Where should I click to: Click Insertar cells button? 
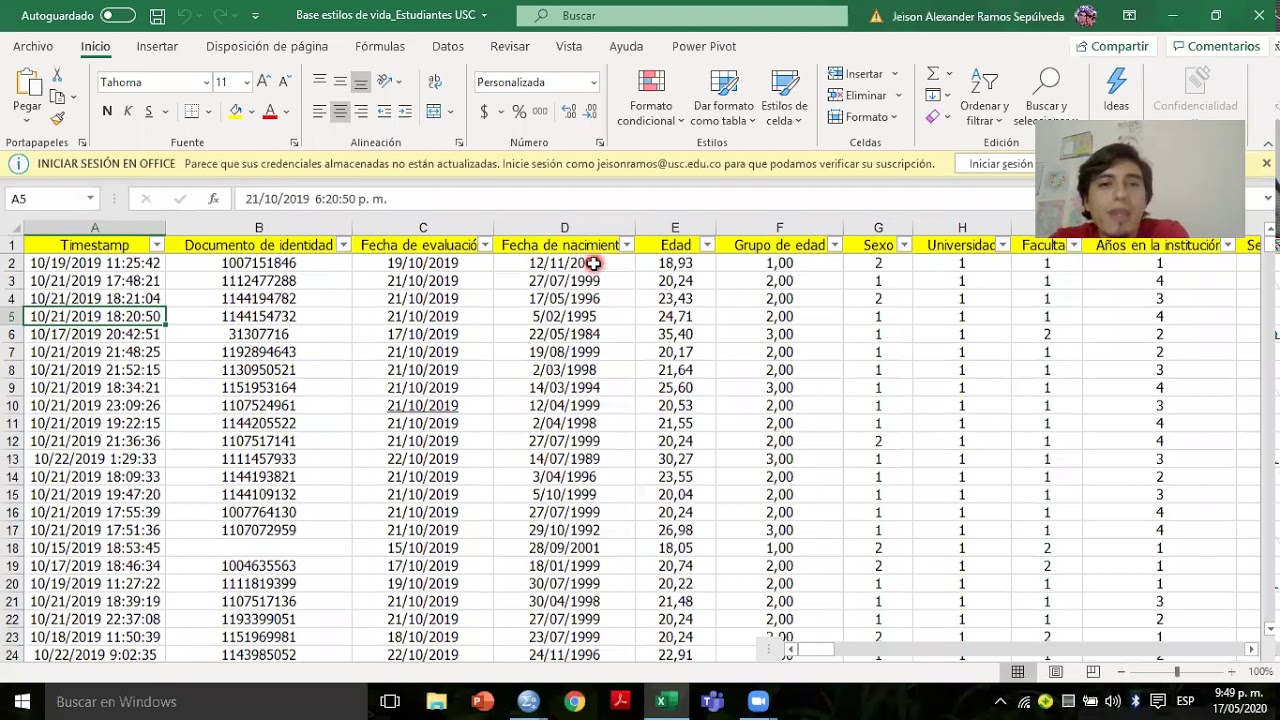856,74
